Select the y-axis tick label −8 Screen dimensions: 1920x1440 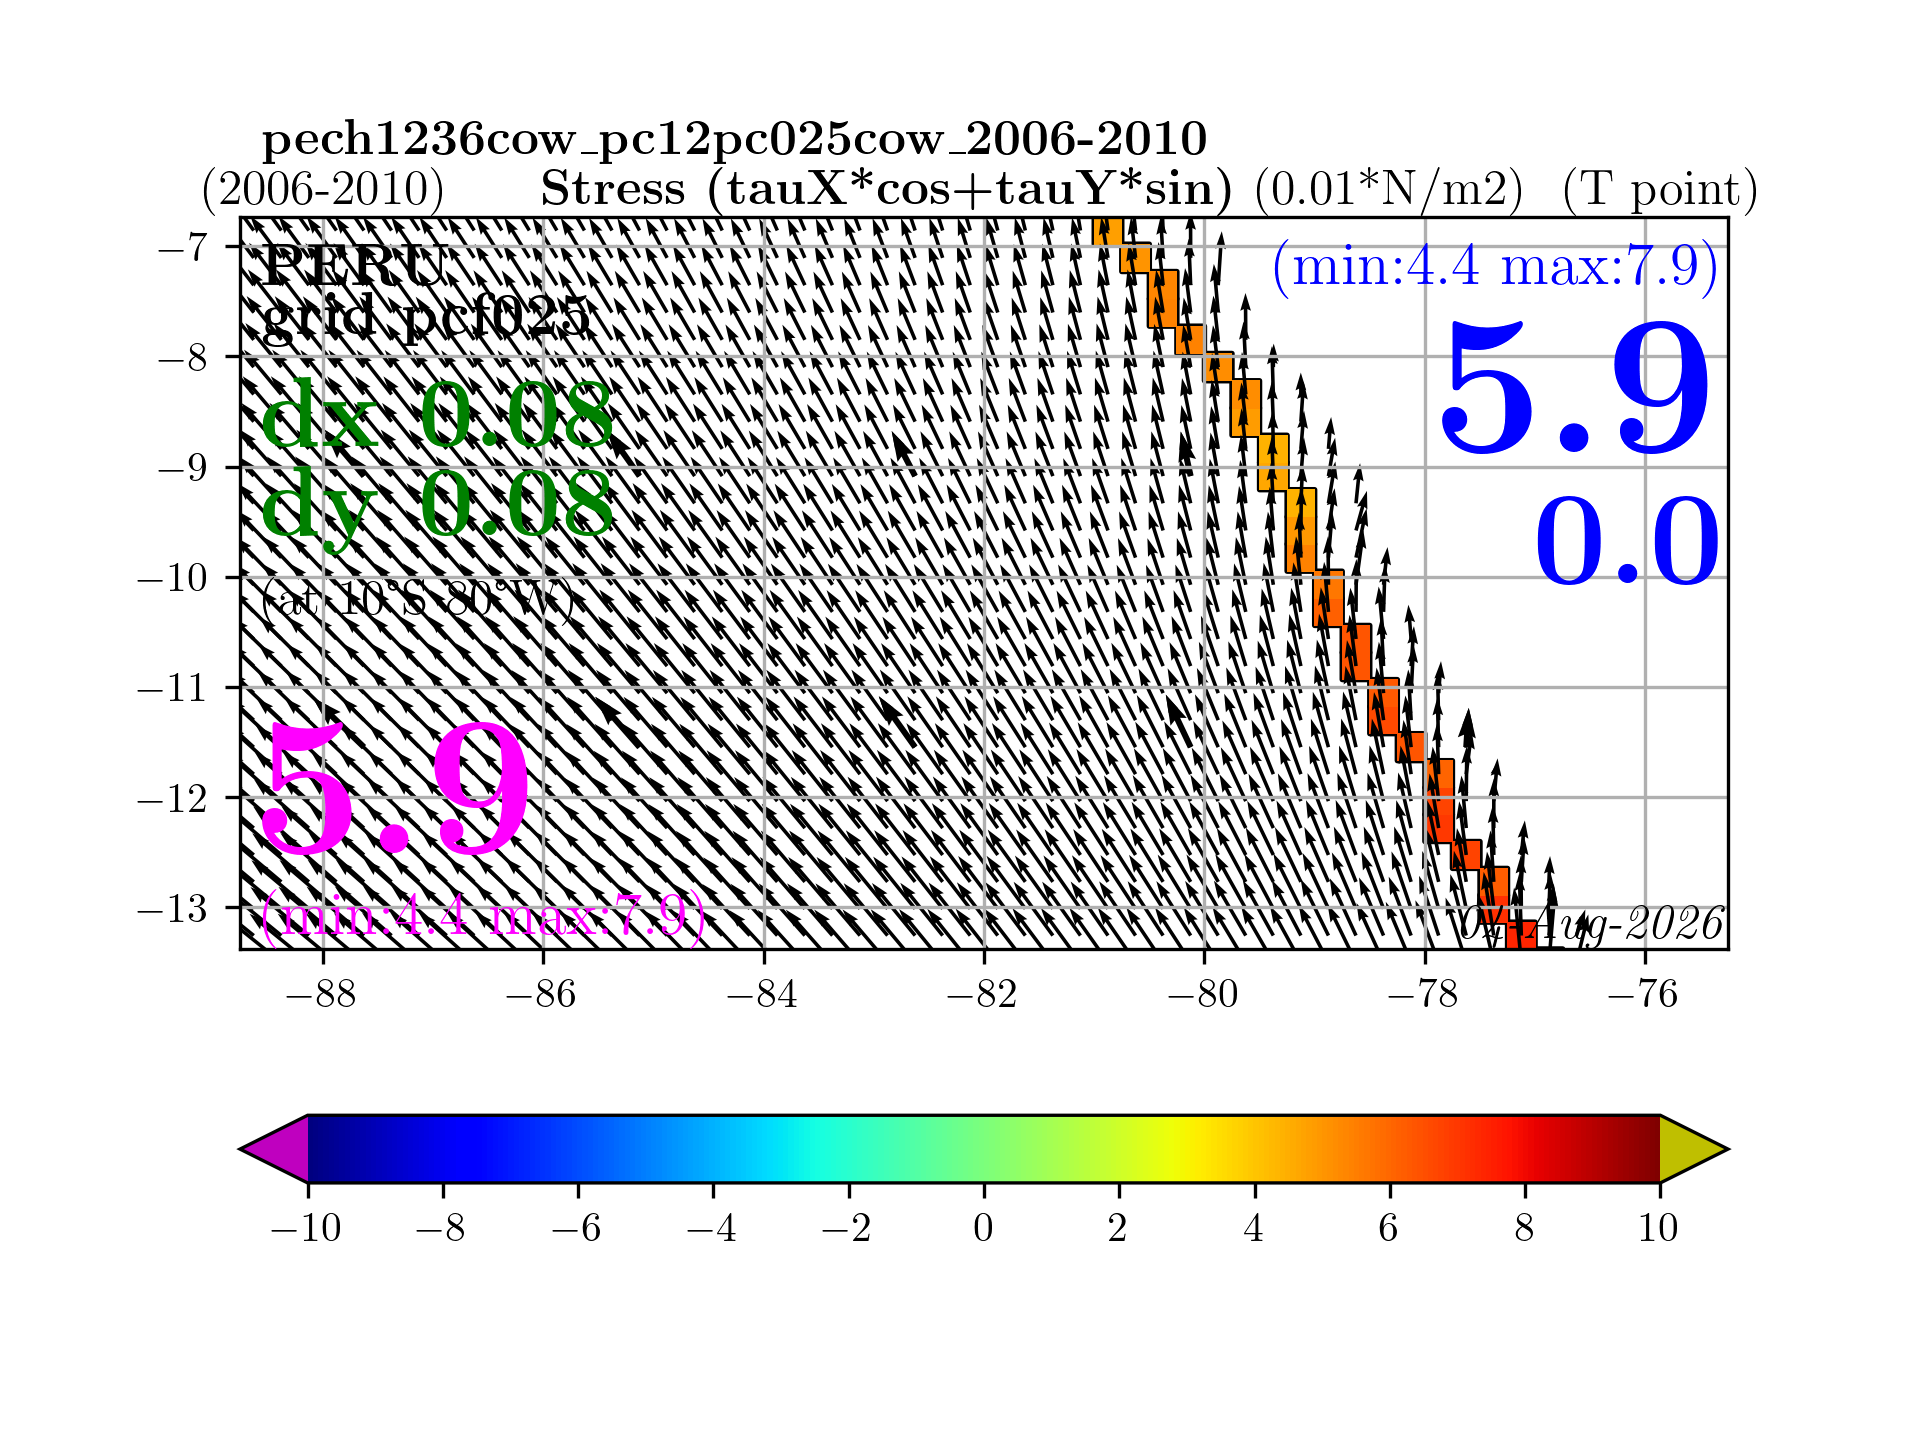click(182, 357)
